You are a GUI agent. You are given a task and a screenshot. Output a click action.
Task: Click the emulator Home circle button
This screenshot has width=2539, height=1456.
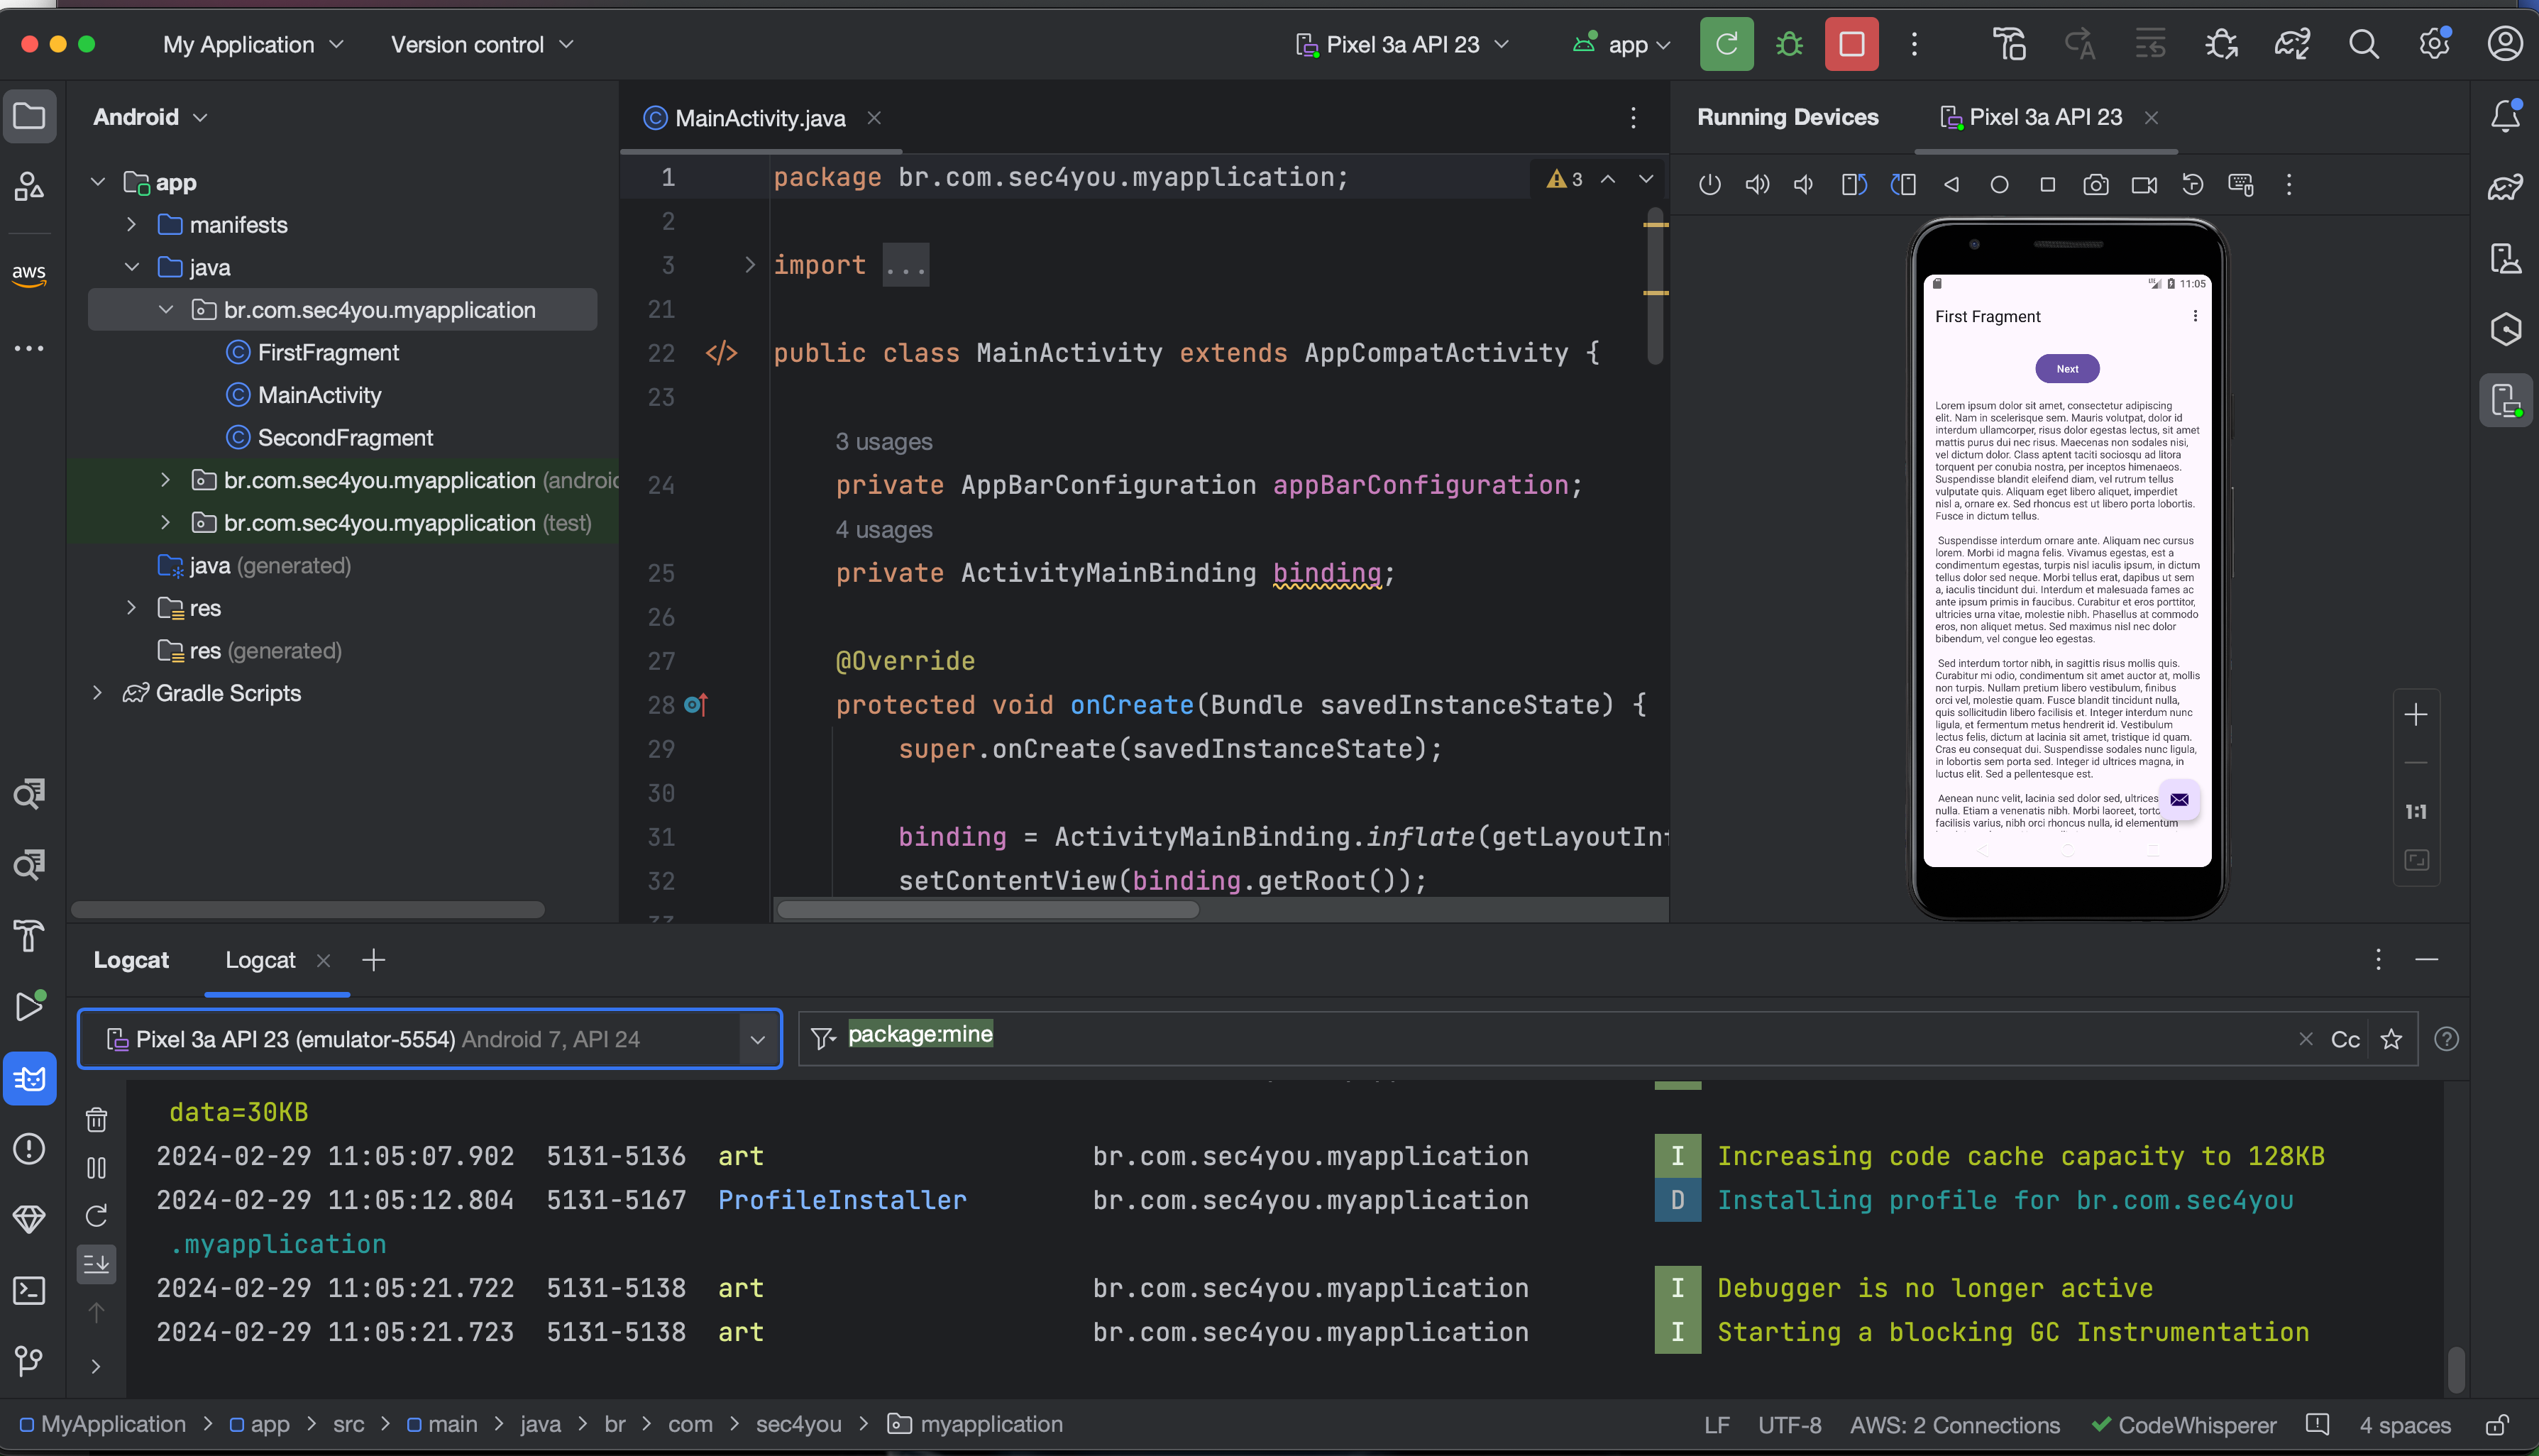[x=1999, y=185]
